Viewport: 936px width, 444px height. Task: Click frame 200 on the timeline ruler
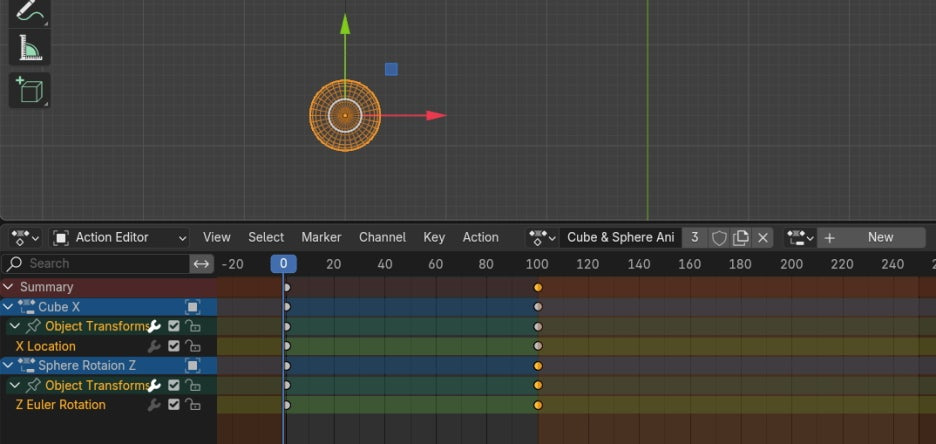tap(792, 264)
